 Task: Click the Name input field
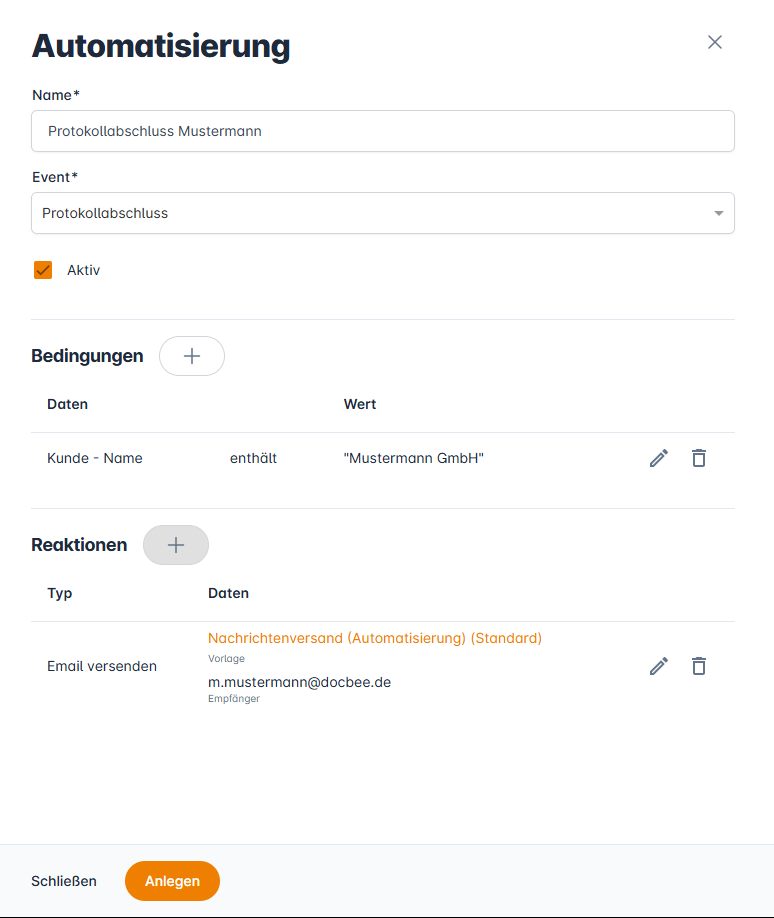pyautogui.click(x=382, y=131)
